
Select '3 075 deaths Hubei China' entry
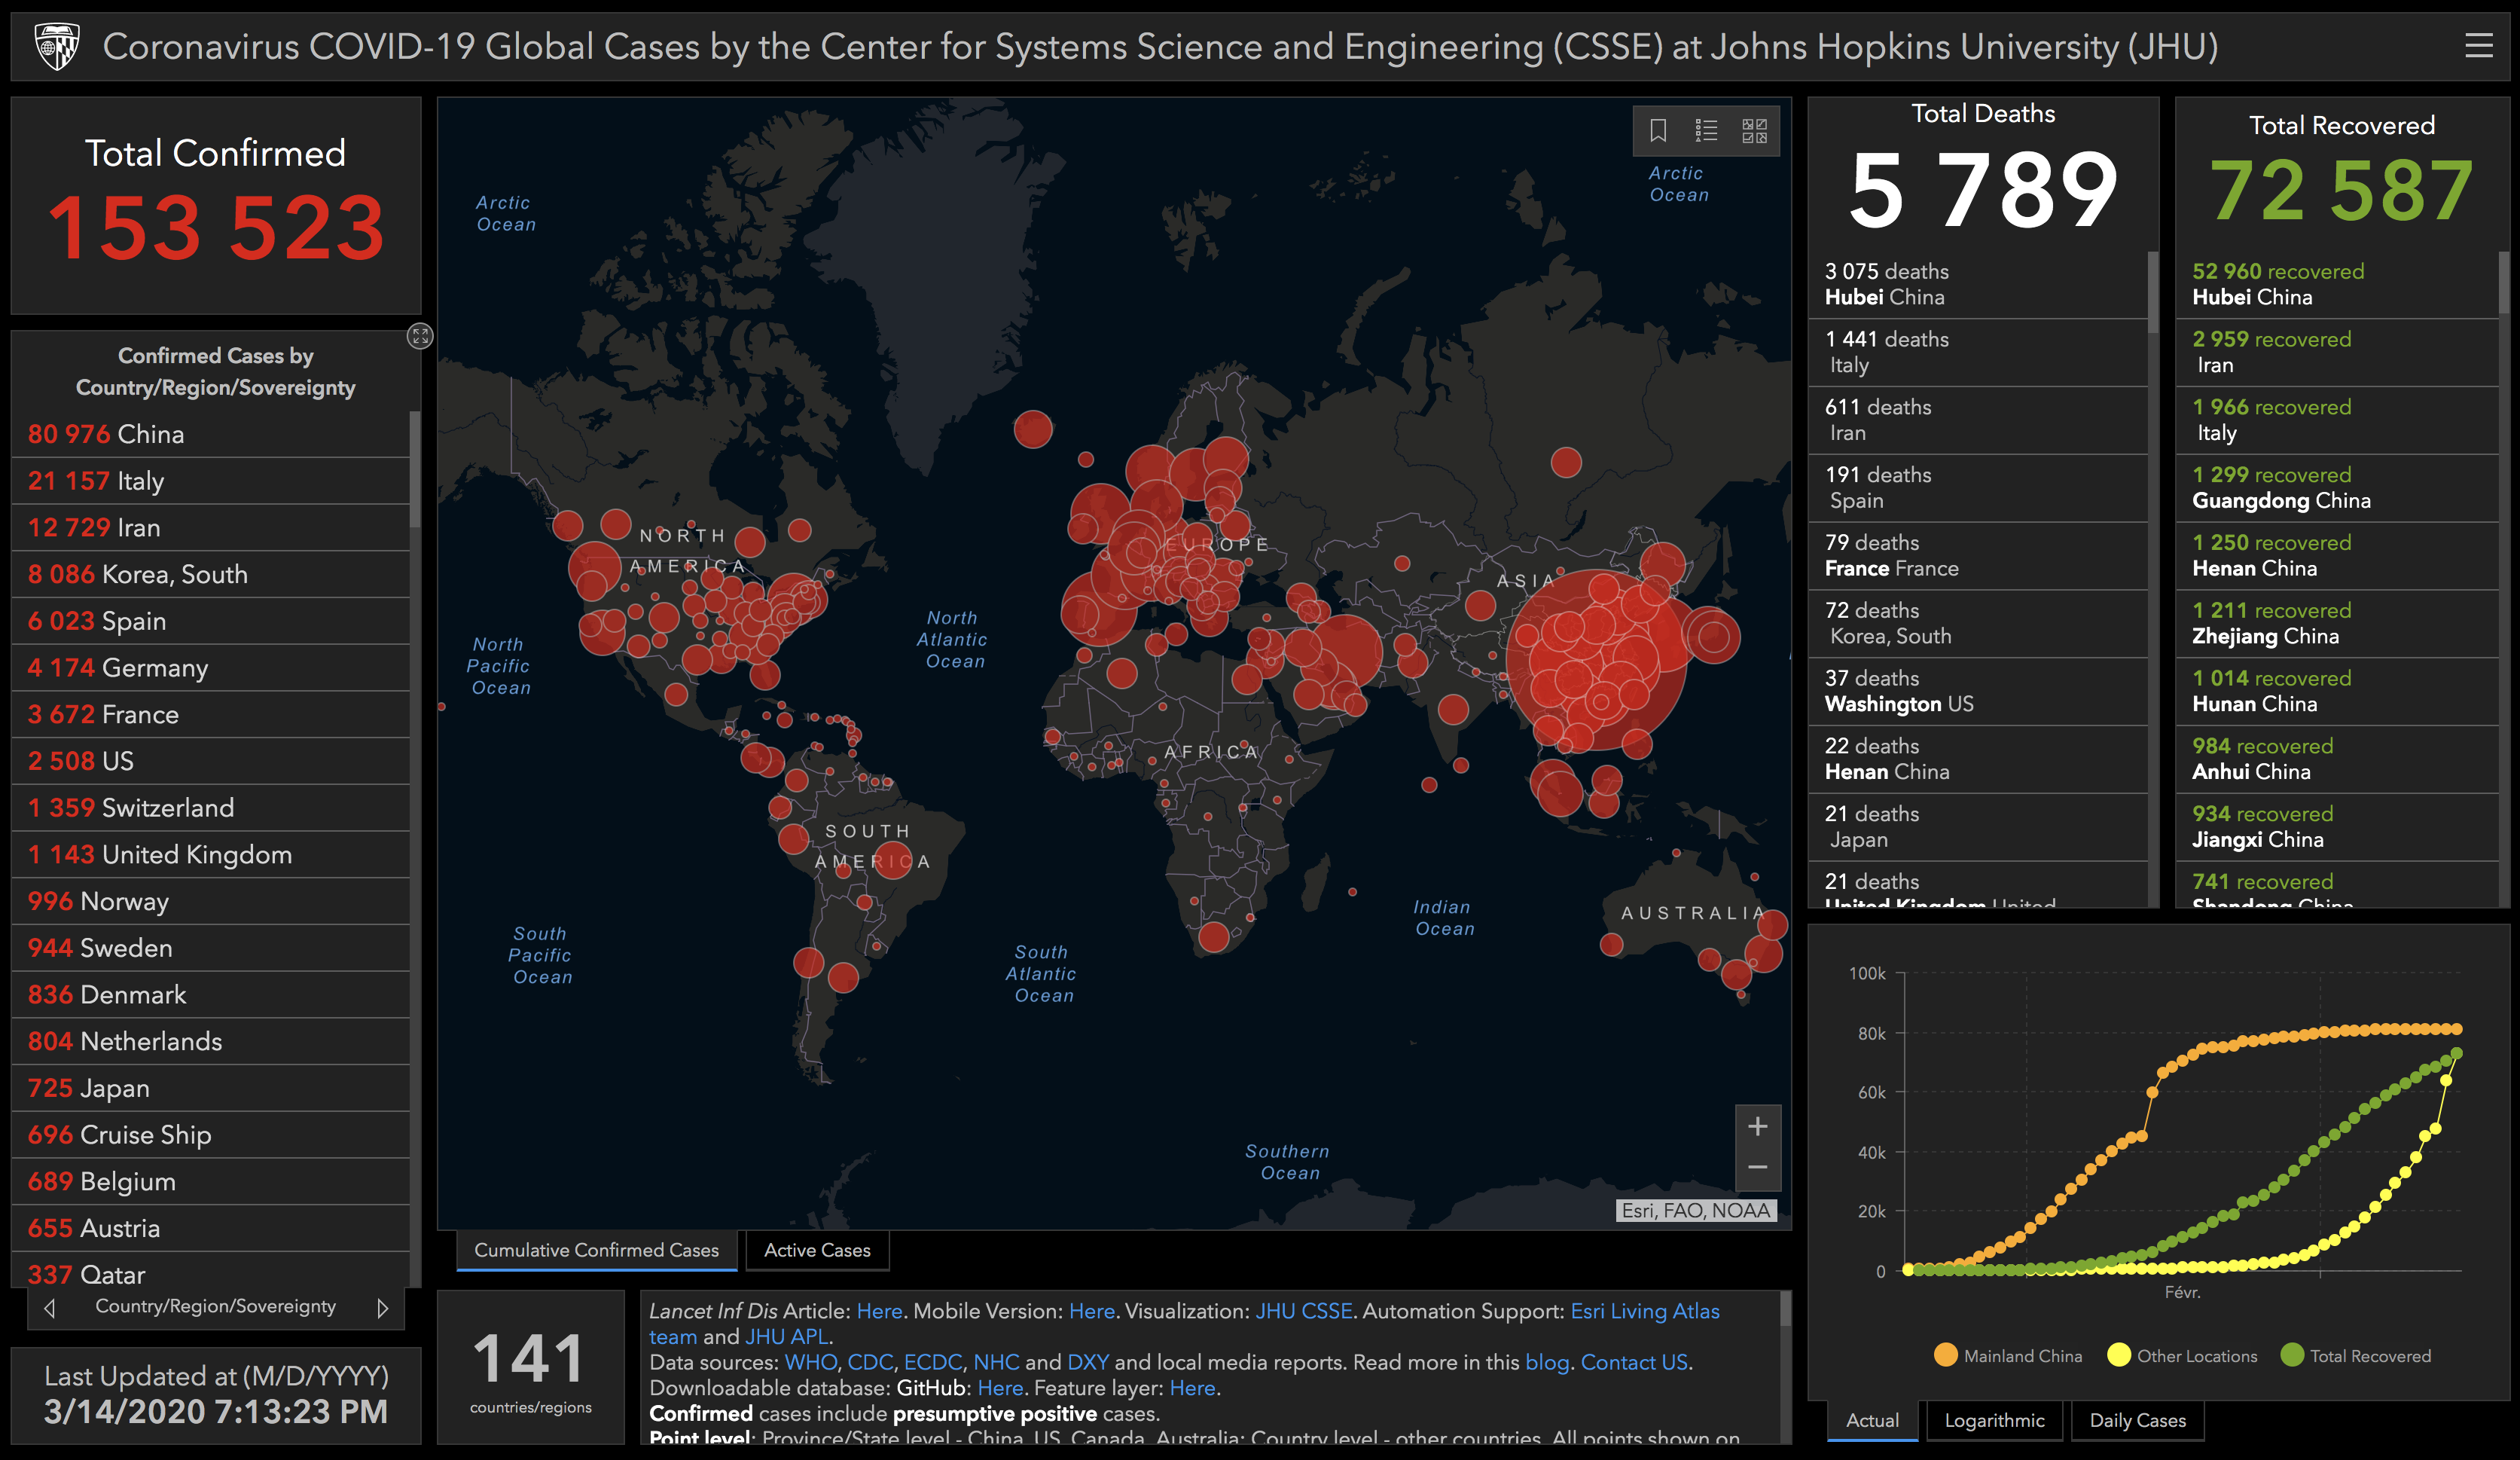coord(1978,284)
